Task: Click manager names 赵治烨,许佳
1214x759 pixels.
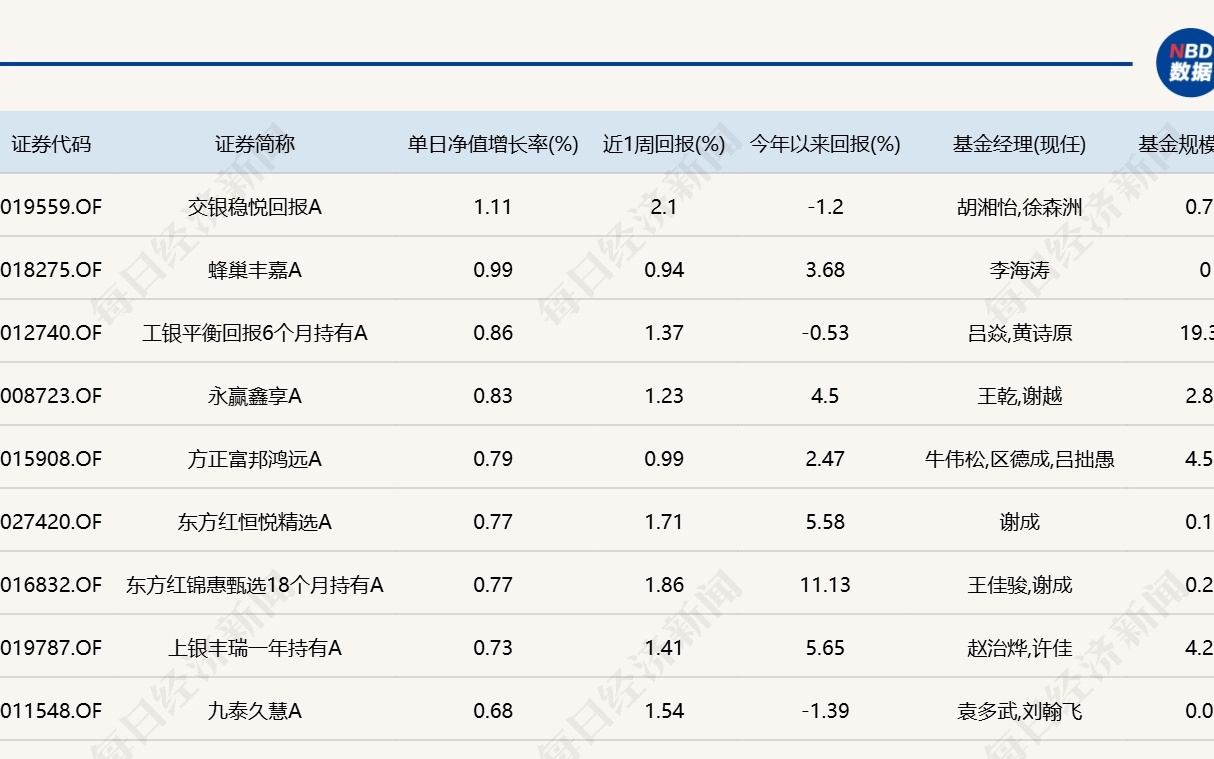Action: 1019,648
